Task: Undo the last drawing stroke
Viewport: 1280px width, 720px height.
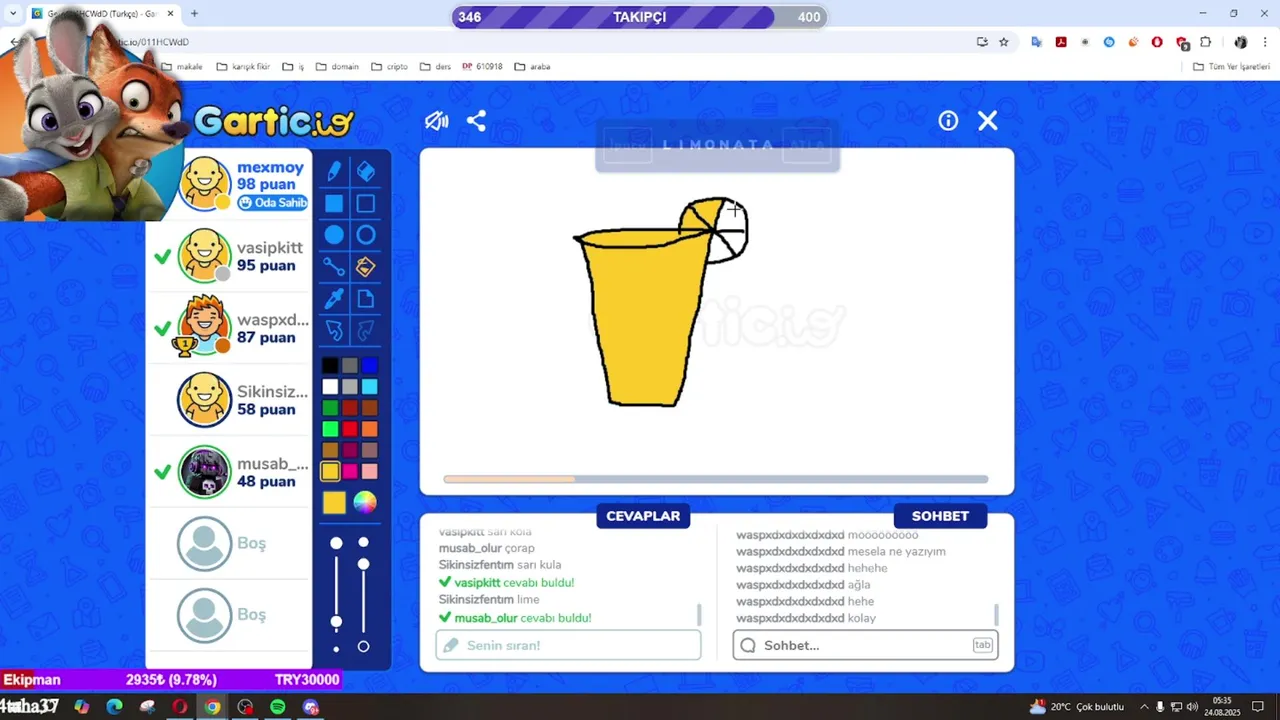Action: [x=334, y=330]
